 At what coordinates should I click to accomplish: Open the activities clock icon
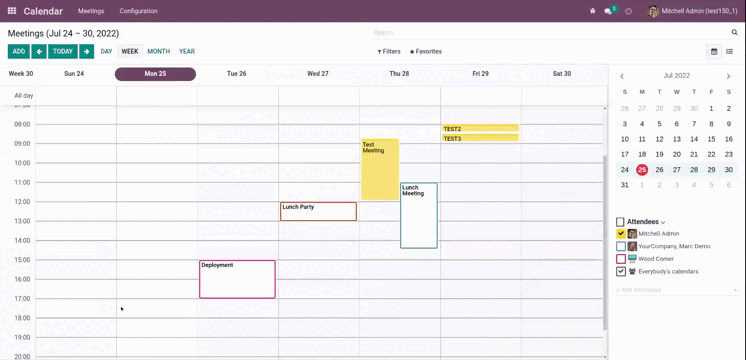click(x=628, y=11)
